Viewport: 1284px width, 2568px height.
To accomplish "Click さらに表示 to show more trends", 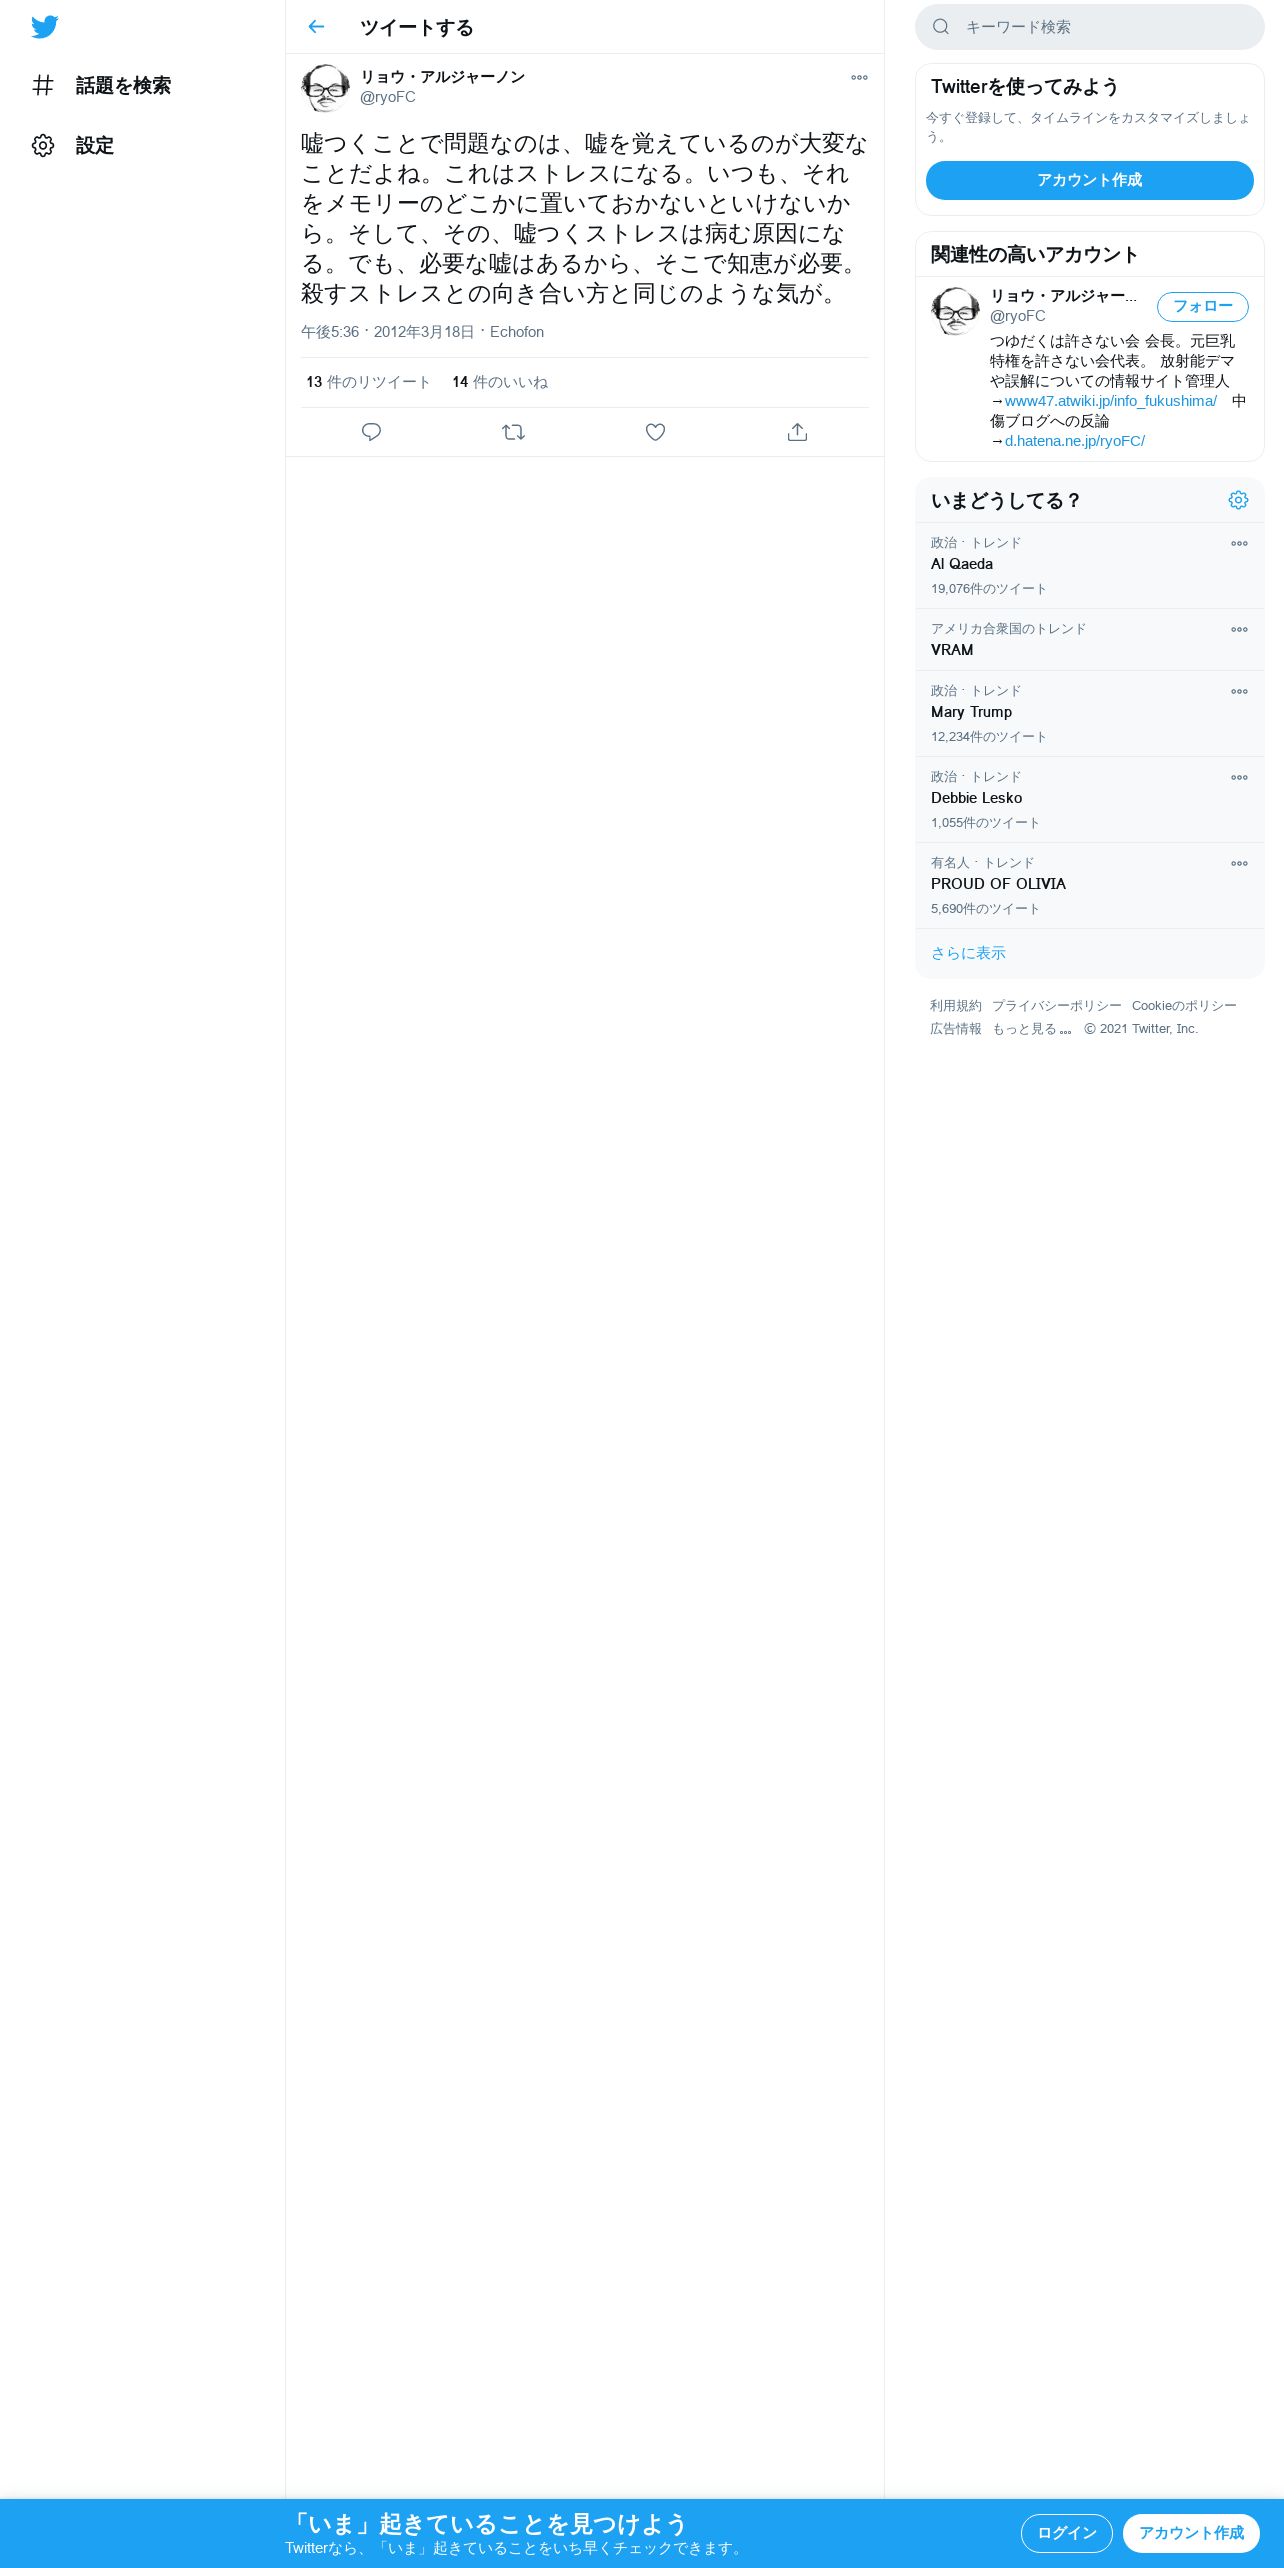I will coord(968,953).
